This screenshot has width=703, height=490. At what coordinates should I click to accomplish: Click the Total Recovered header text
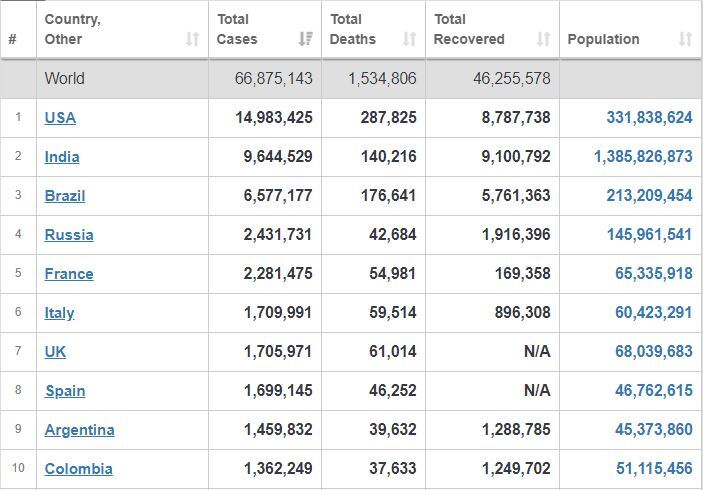[469, 29]
